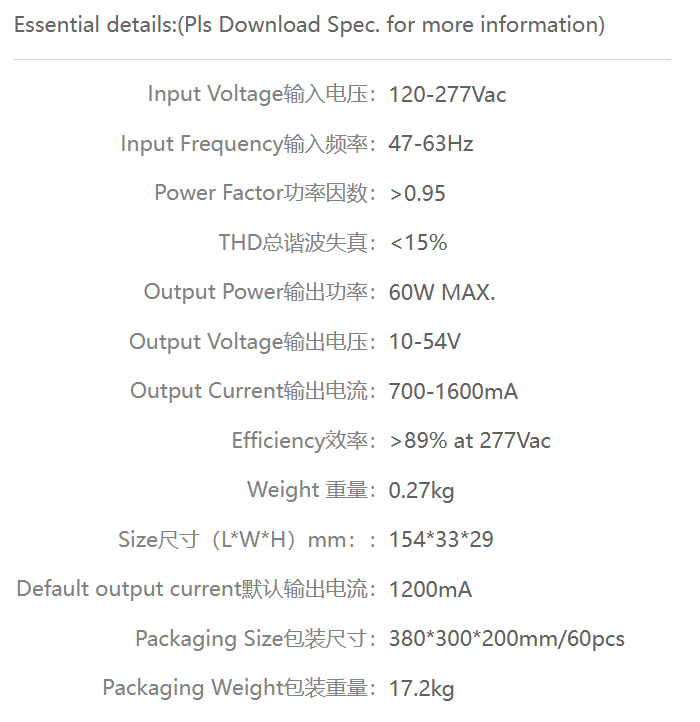The height and width of the screenshot is (722, 700).
Task: Click the 10-54V output voltage value
Action: 425,342
